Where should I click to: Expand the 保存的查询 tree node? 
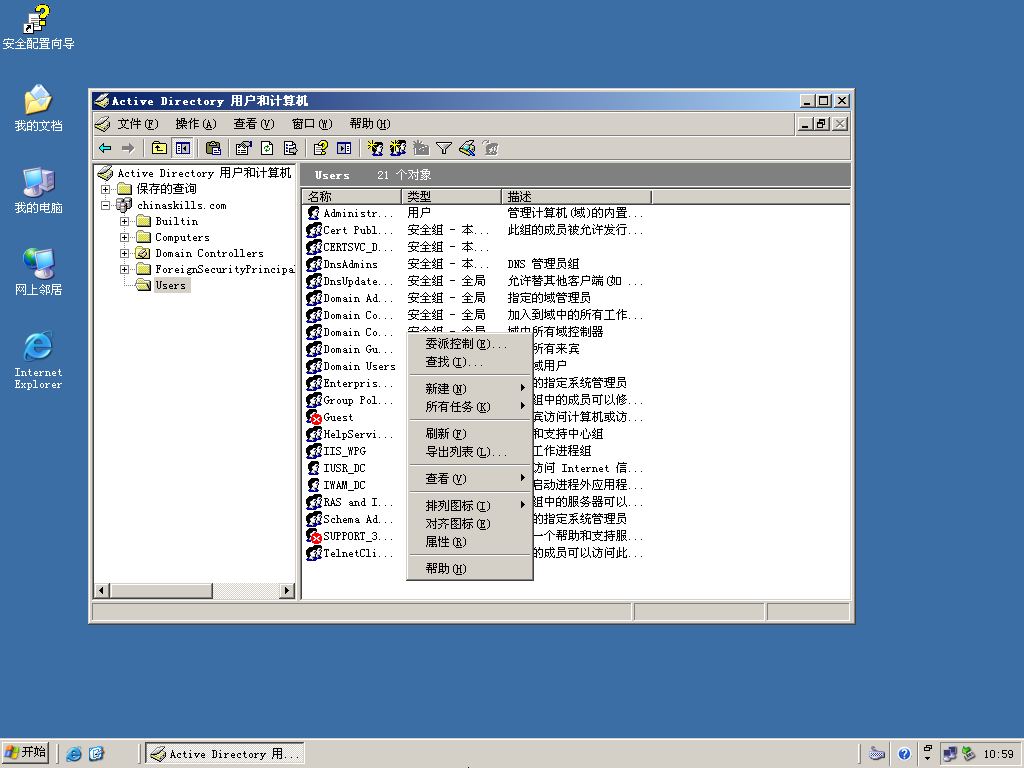pyautogui.click(x=105, y=189)
